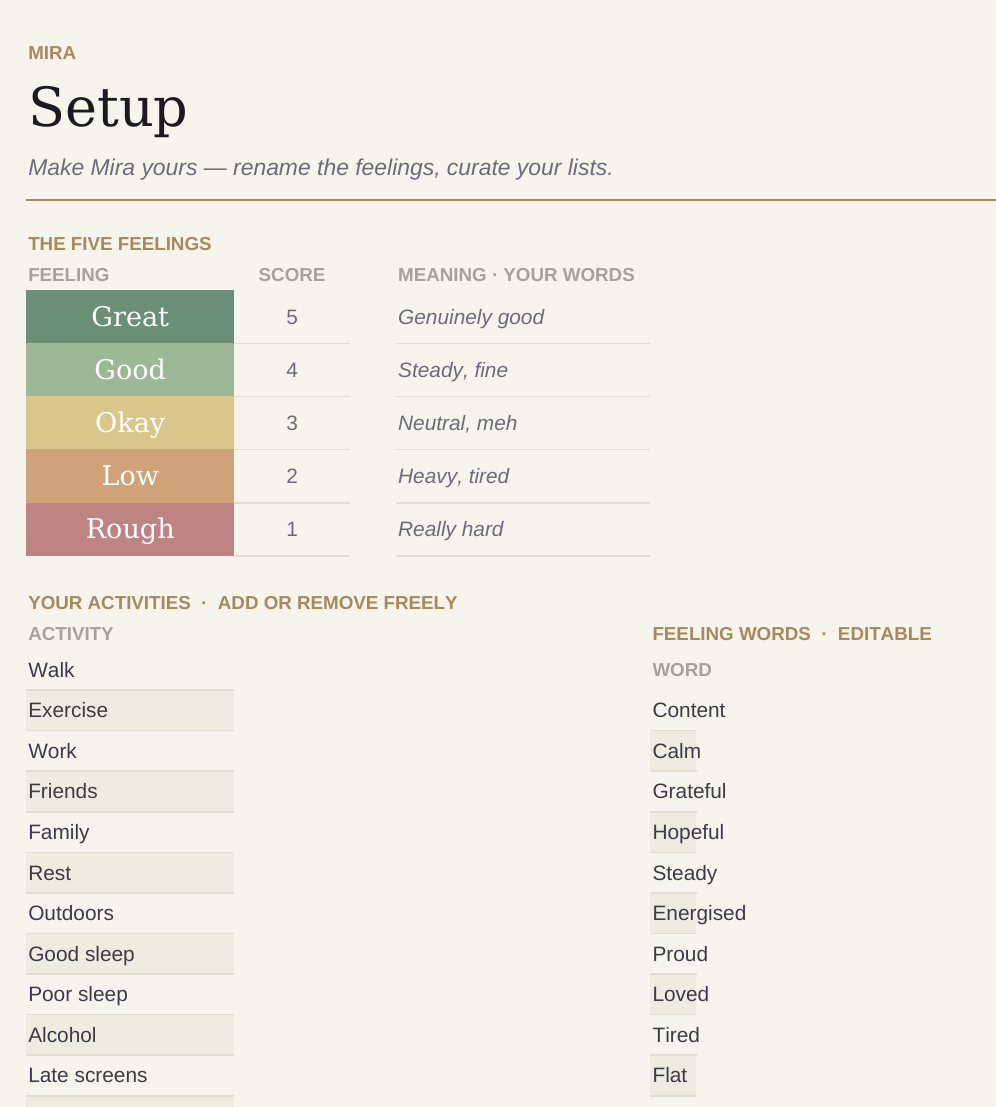
Task: Select the Exercise activity row
Action: click(x=130, y=710)
